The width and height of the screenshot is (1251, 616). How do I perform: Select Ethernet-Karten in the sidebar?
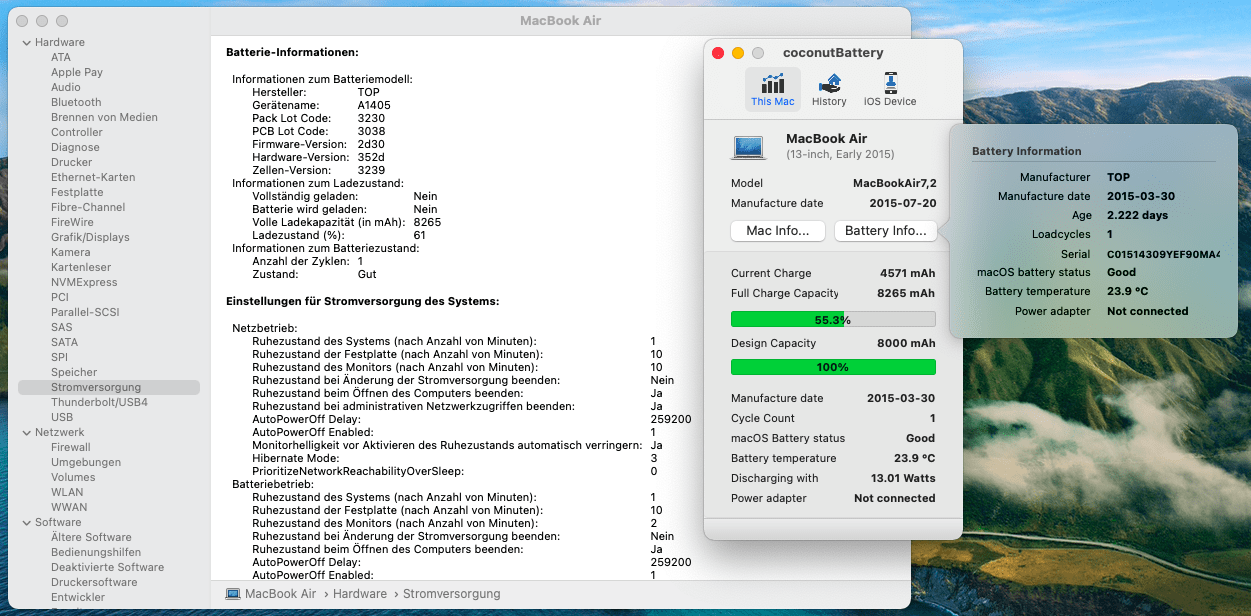click(x=93, y=177)
